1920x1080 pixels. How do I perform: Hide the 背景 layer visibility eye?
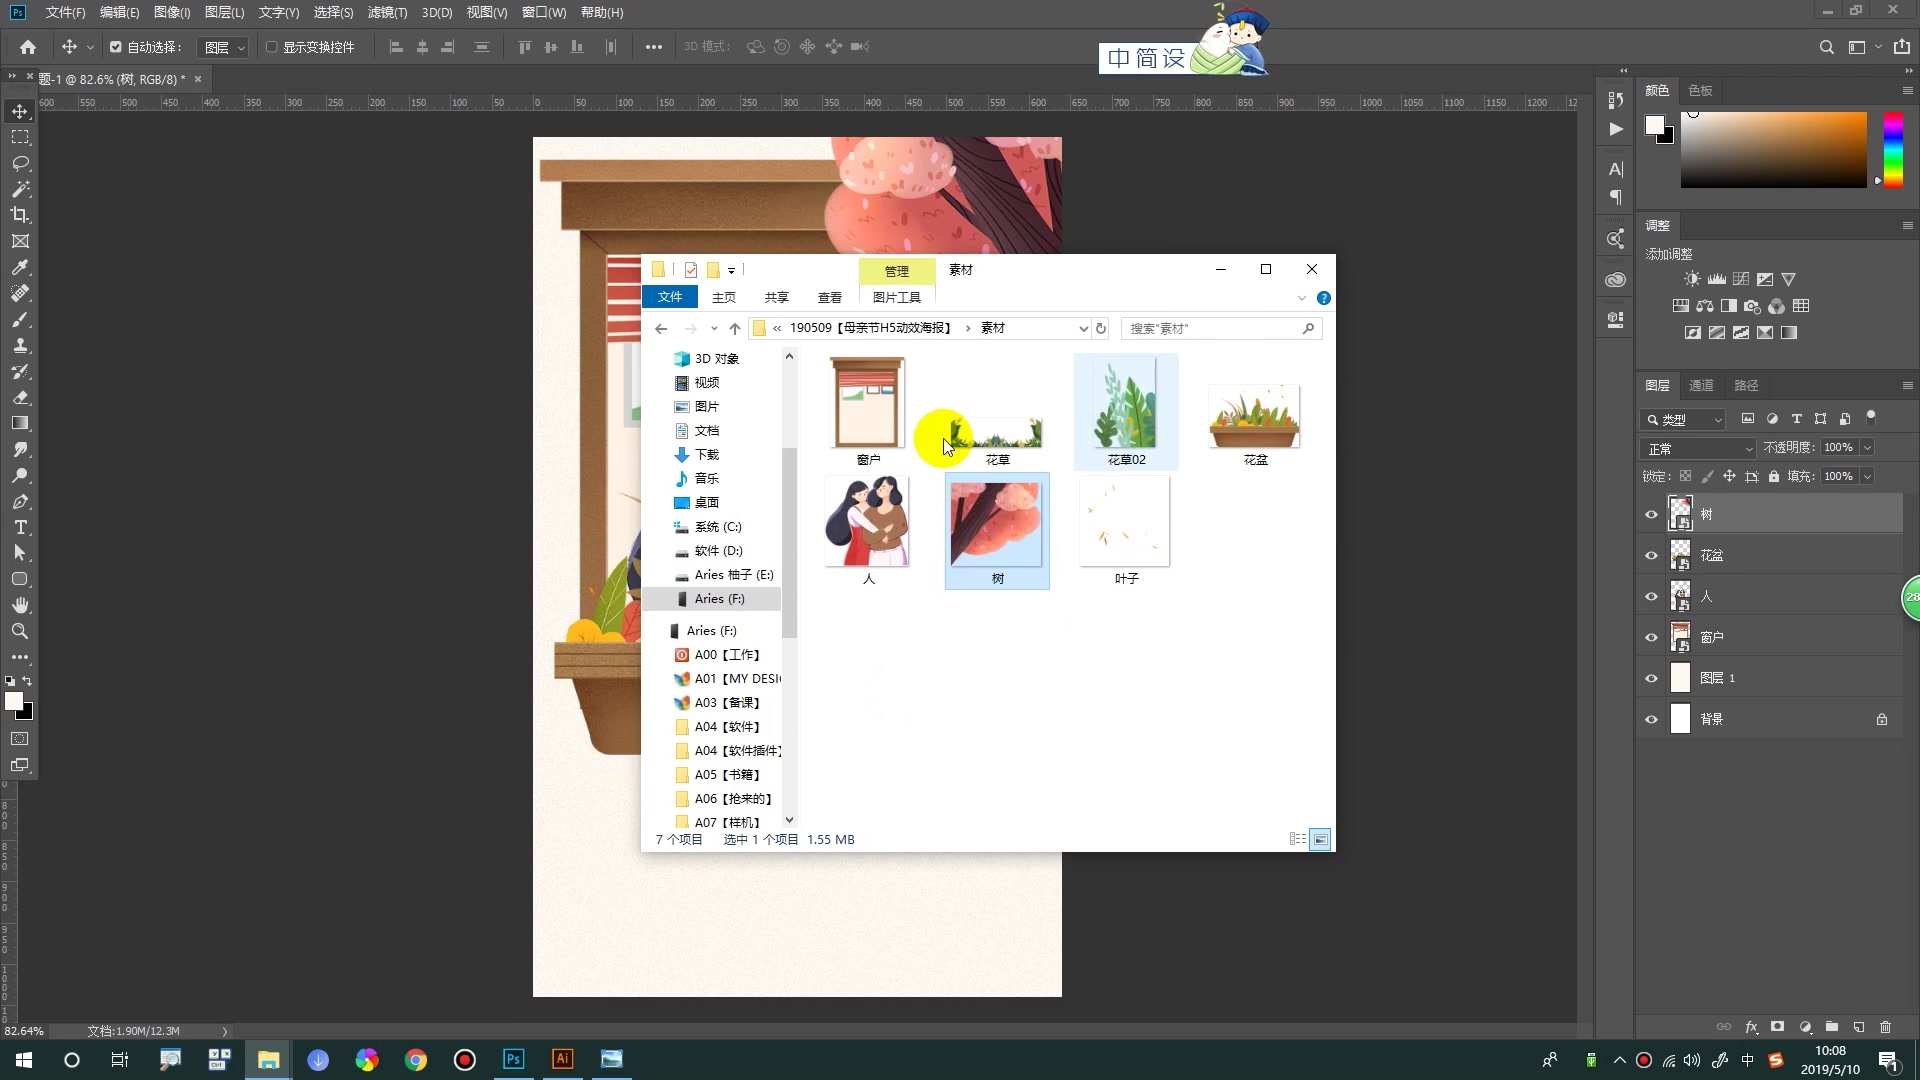click(1651, 719)
